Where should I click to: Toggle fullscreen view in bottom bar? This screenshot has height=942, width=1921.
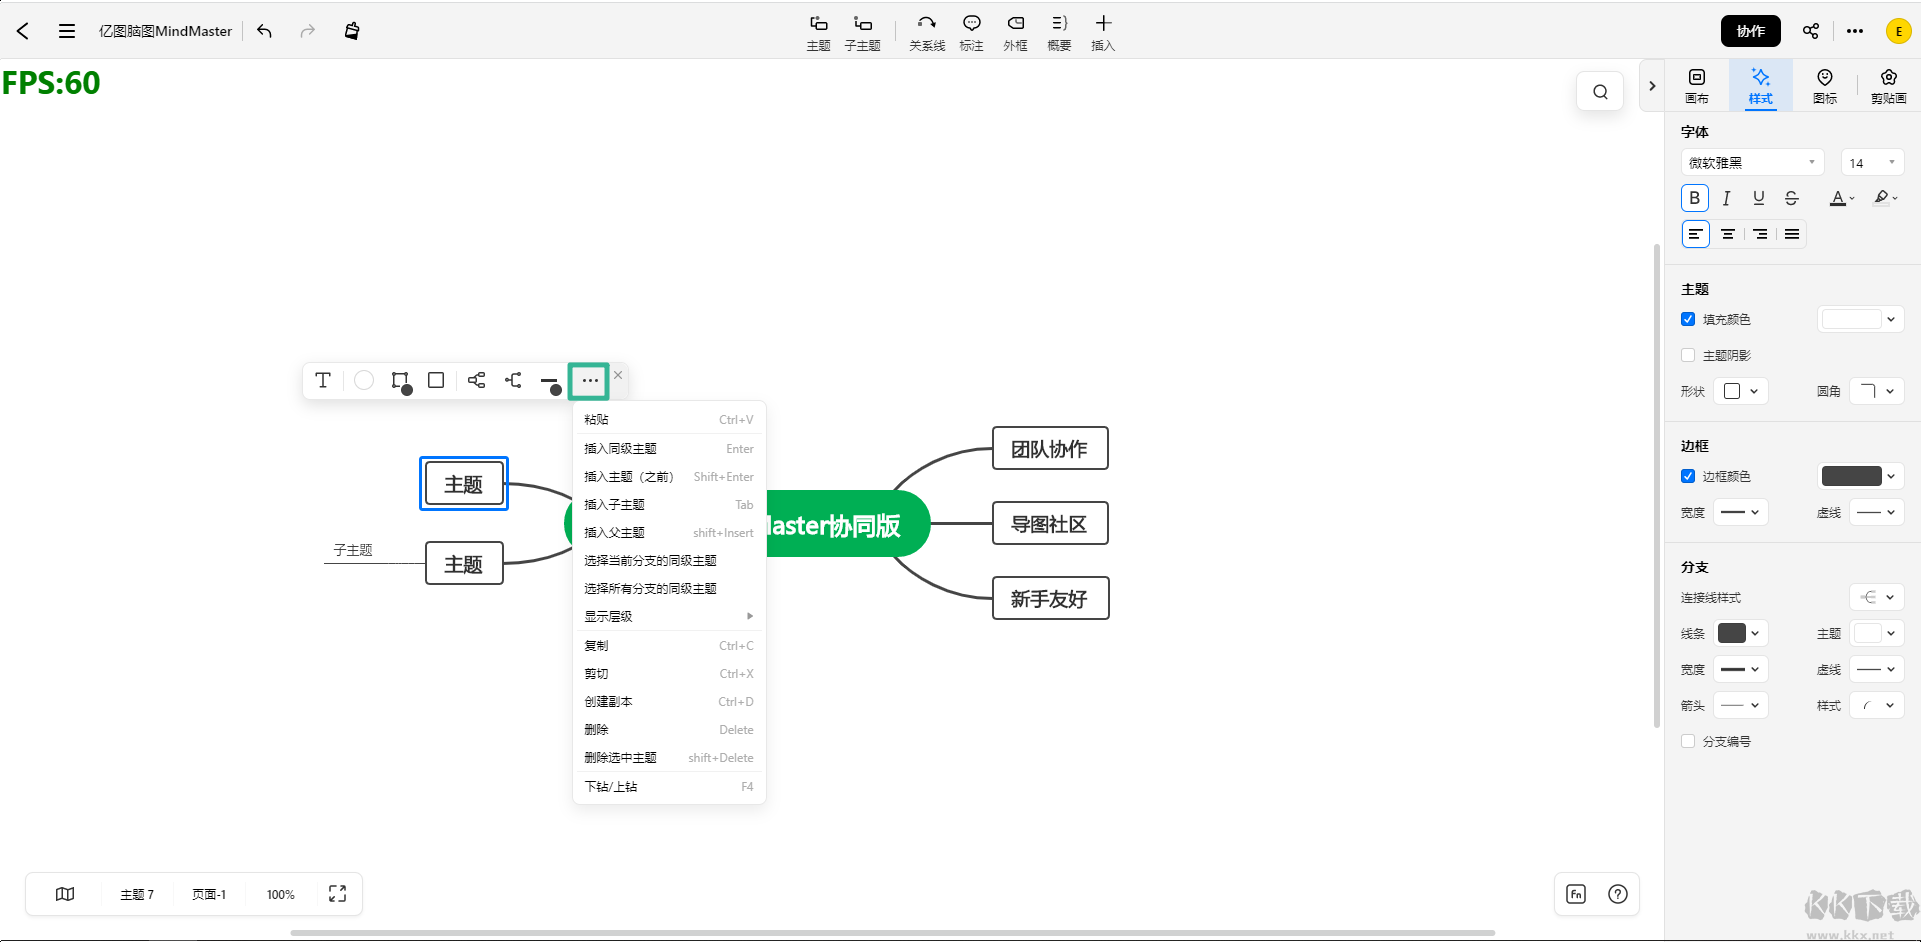coord(337,894)
